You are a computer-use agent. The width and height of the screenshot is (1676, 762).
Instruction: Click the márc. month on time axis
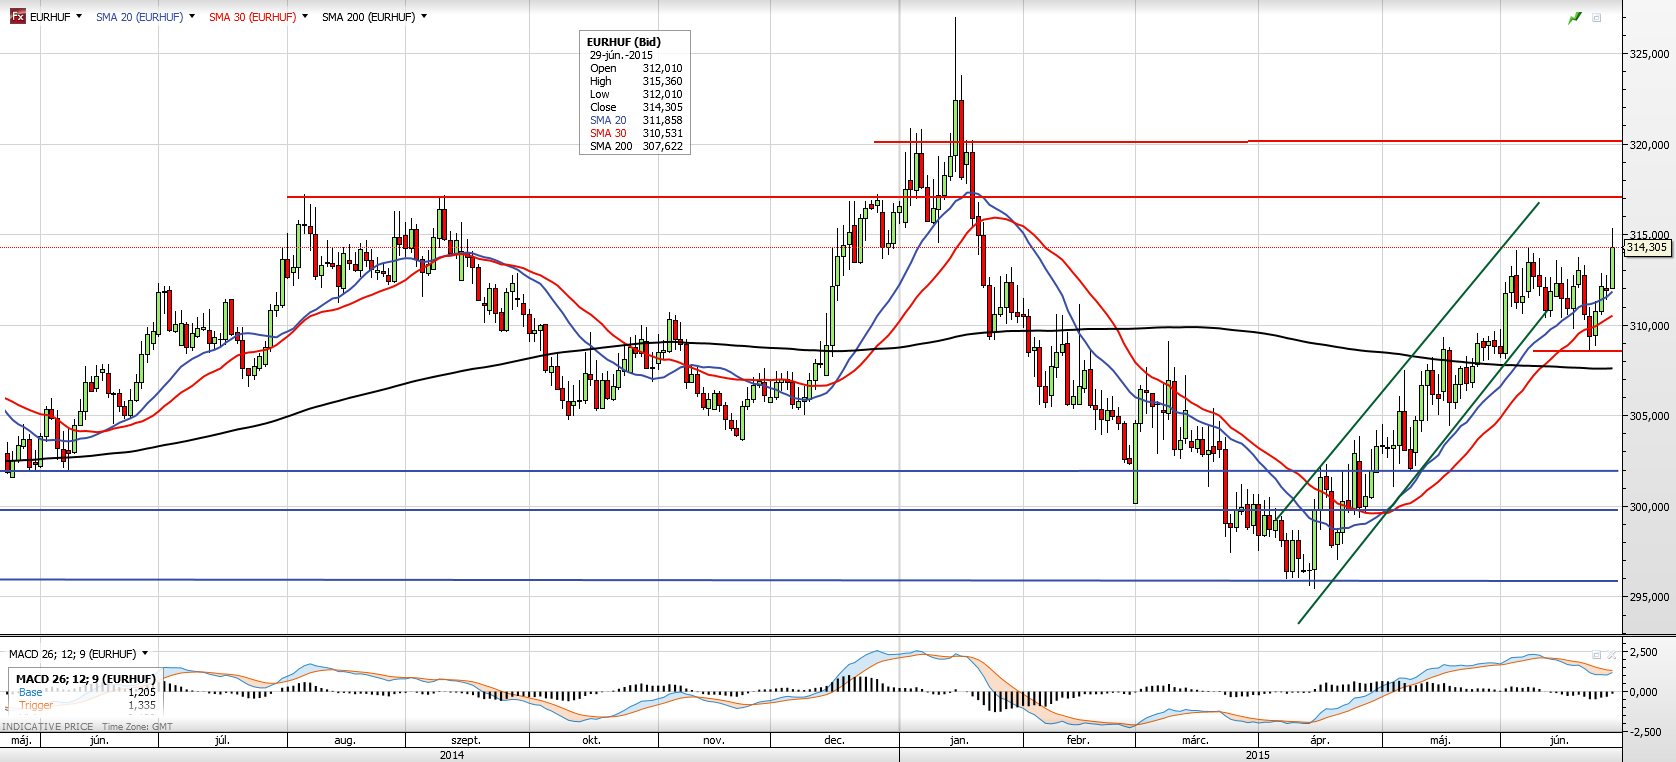(1195, 740)
